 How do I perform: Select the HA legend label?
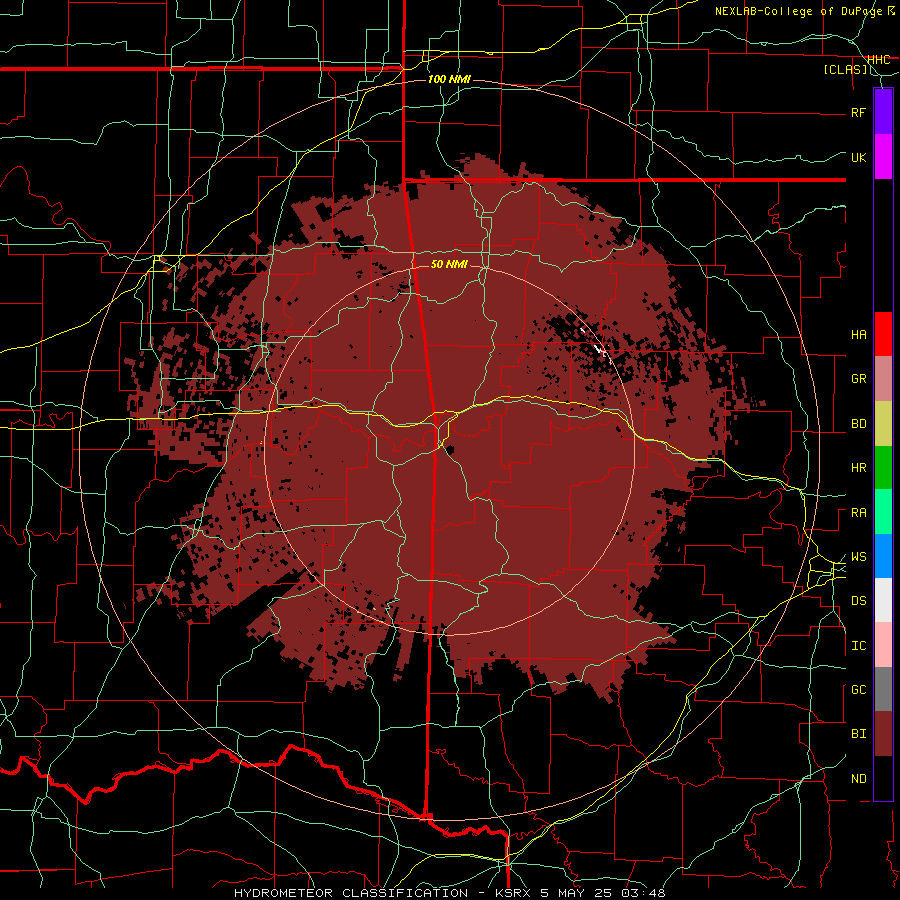[x=858, y=335]
